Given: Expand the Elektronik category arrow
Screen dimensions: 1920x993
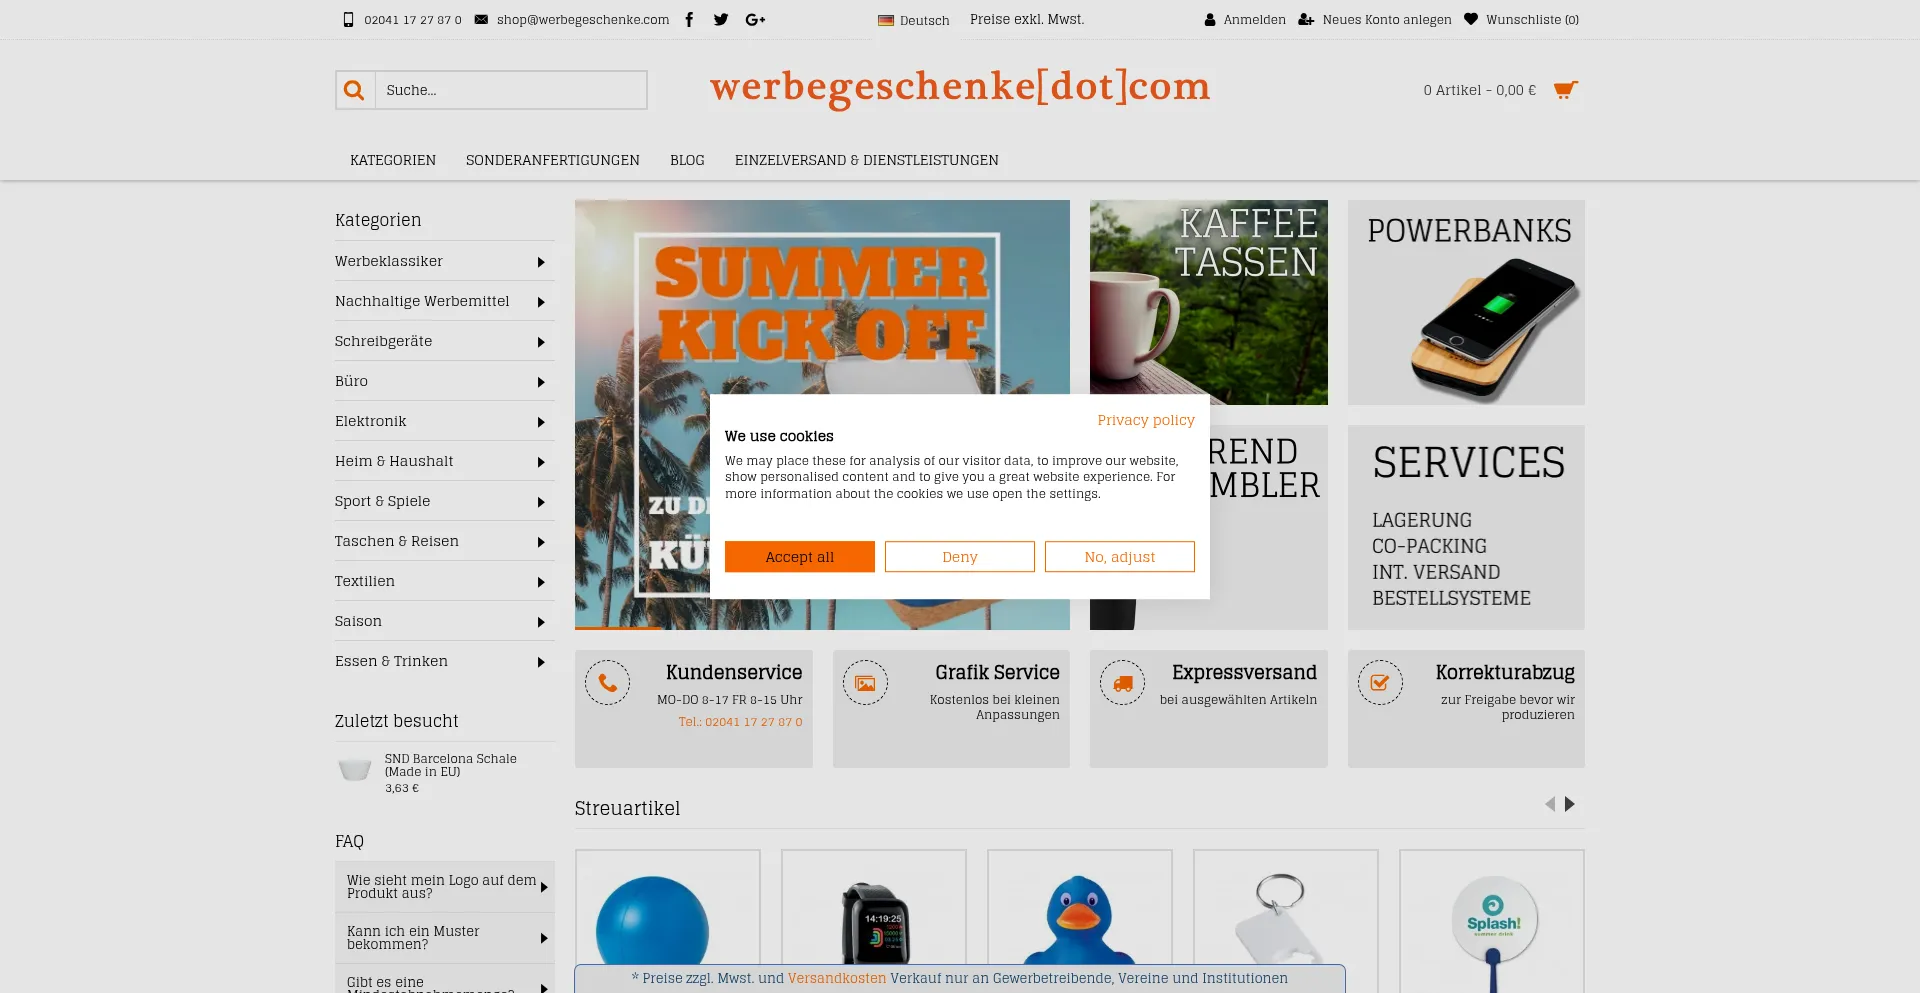Looking at the screenshot, I should (x=541, y=422).
